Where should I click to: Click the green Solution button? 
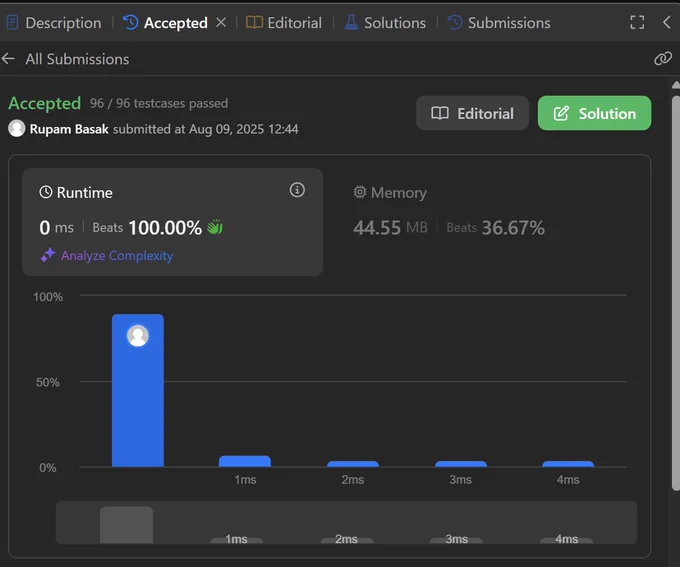(x=594, y=113)
